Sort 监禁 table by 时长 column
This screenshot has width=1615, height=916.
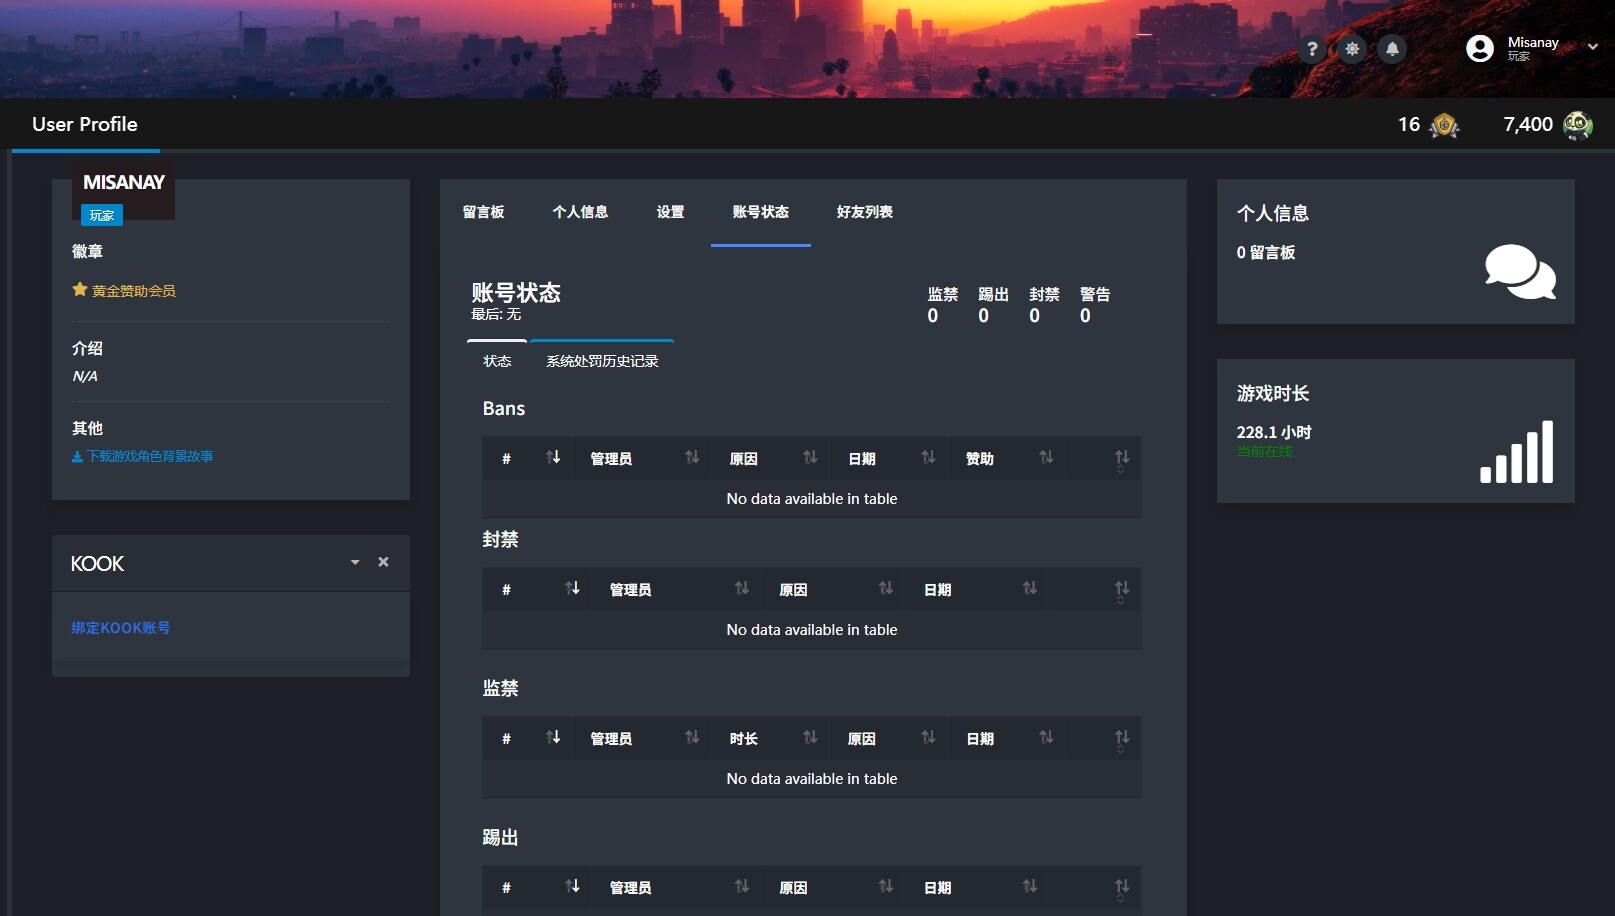(769, 738)
